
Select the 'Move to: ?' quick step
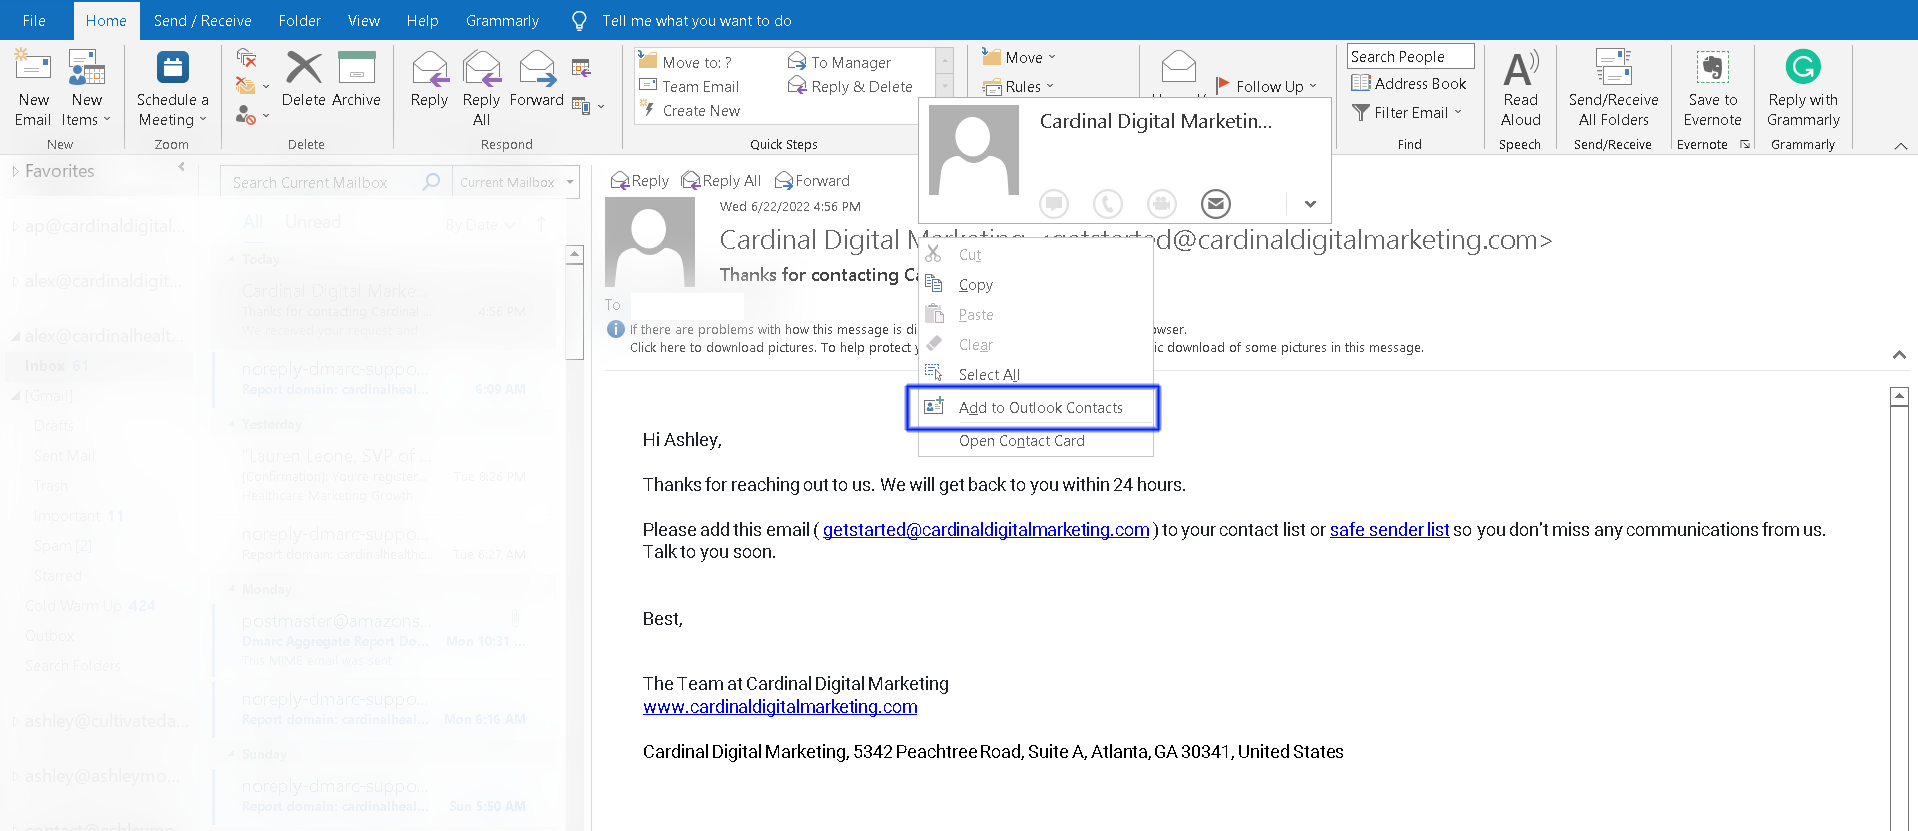(686, 62)
